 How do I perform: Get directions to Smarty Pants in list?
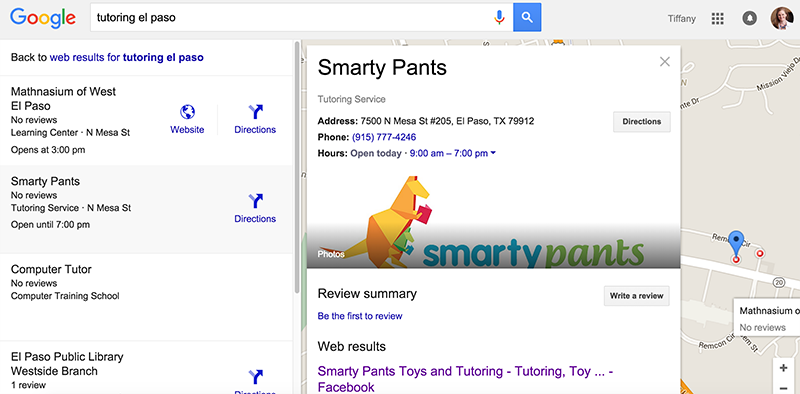pos(255,208)
